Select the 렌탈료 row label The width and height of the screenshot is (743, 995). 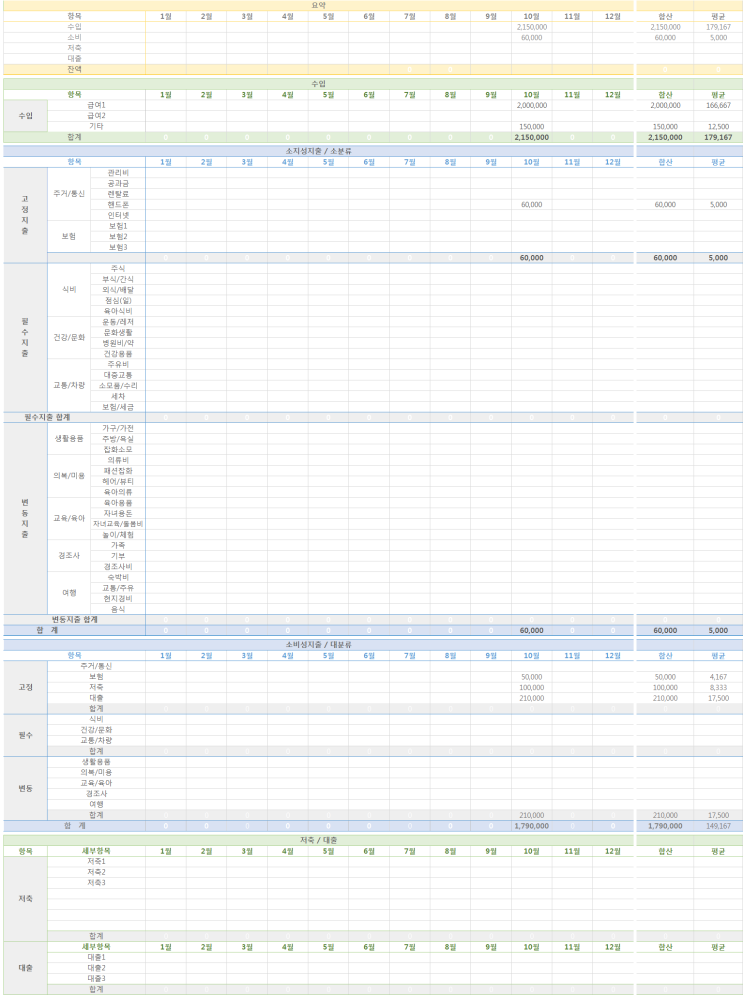[x=118, y=194]
